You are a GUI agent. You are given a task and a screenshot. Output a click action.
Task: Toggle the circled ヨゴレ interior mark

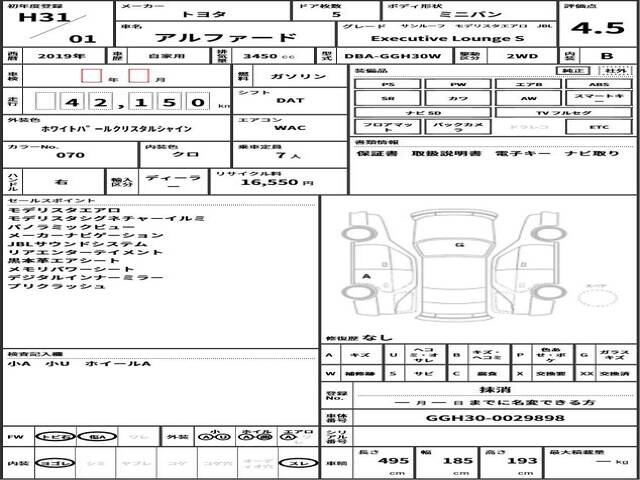tap(56, 463)
